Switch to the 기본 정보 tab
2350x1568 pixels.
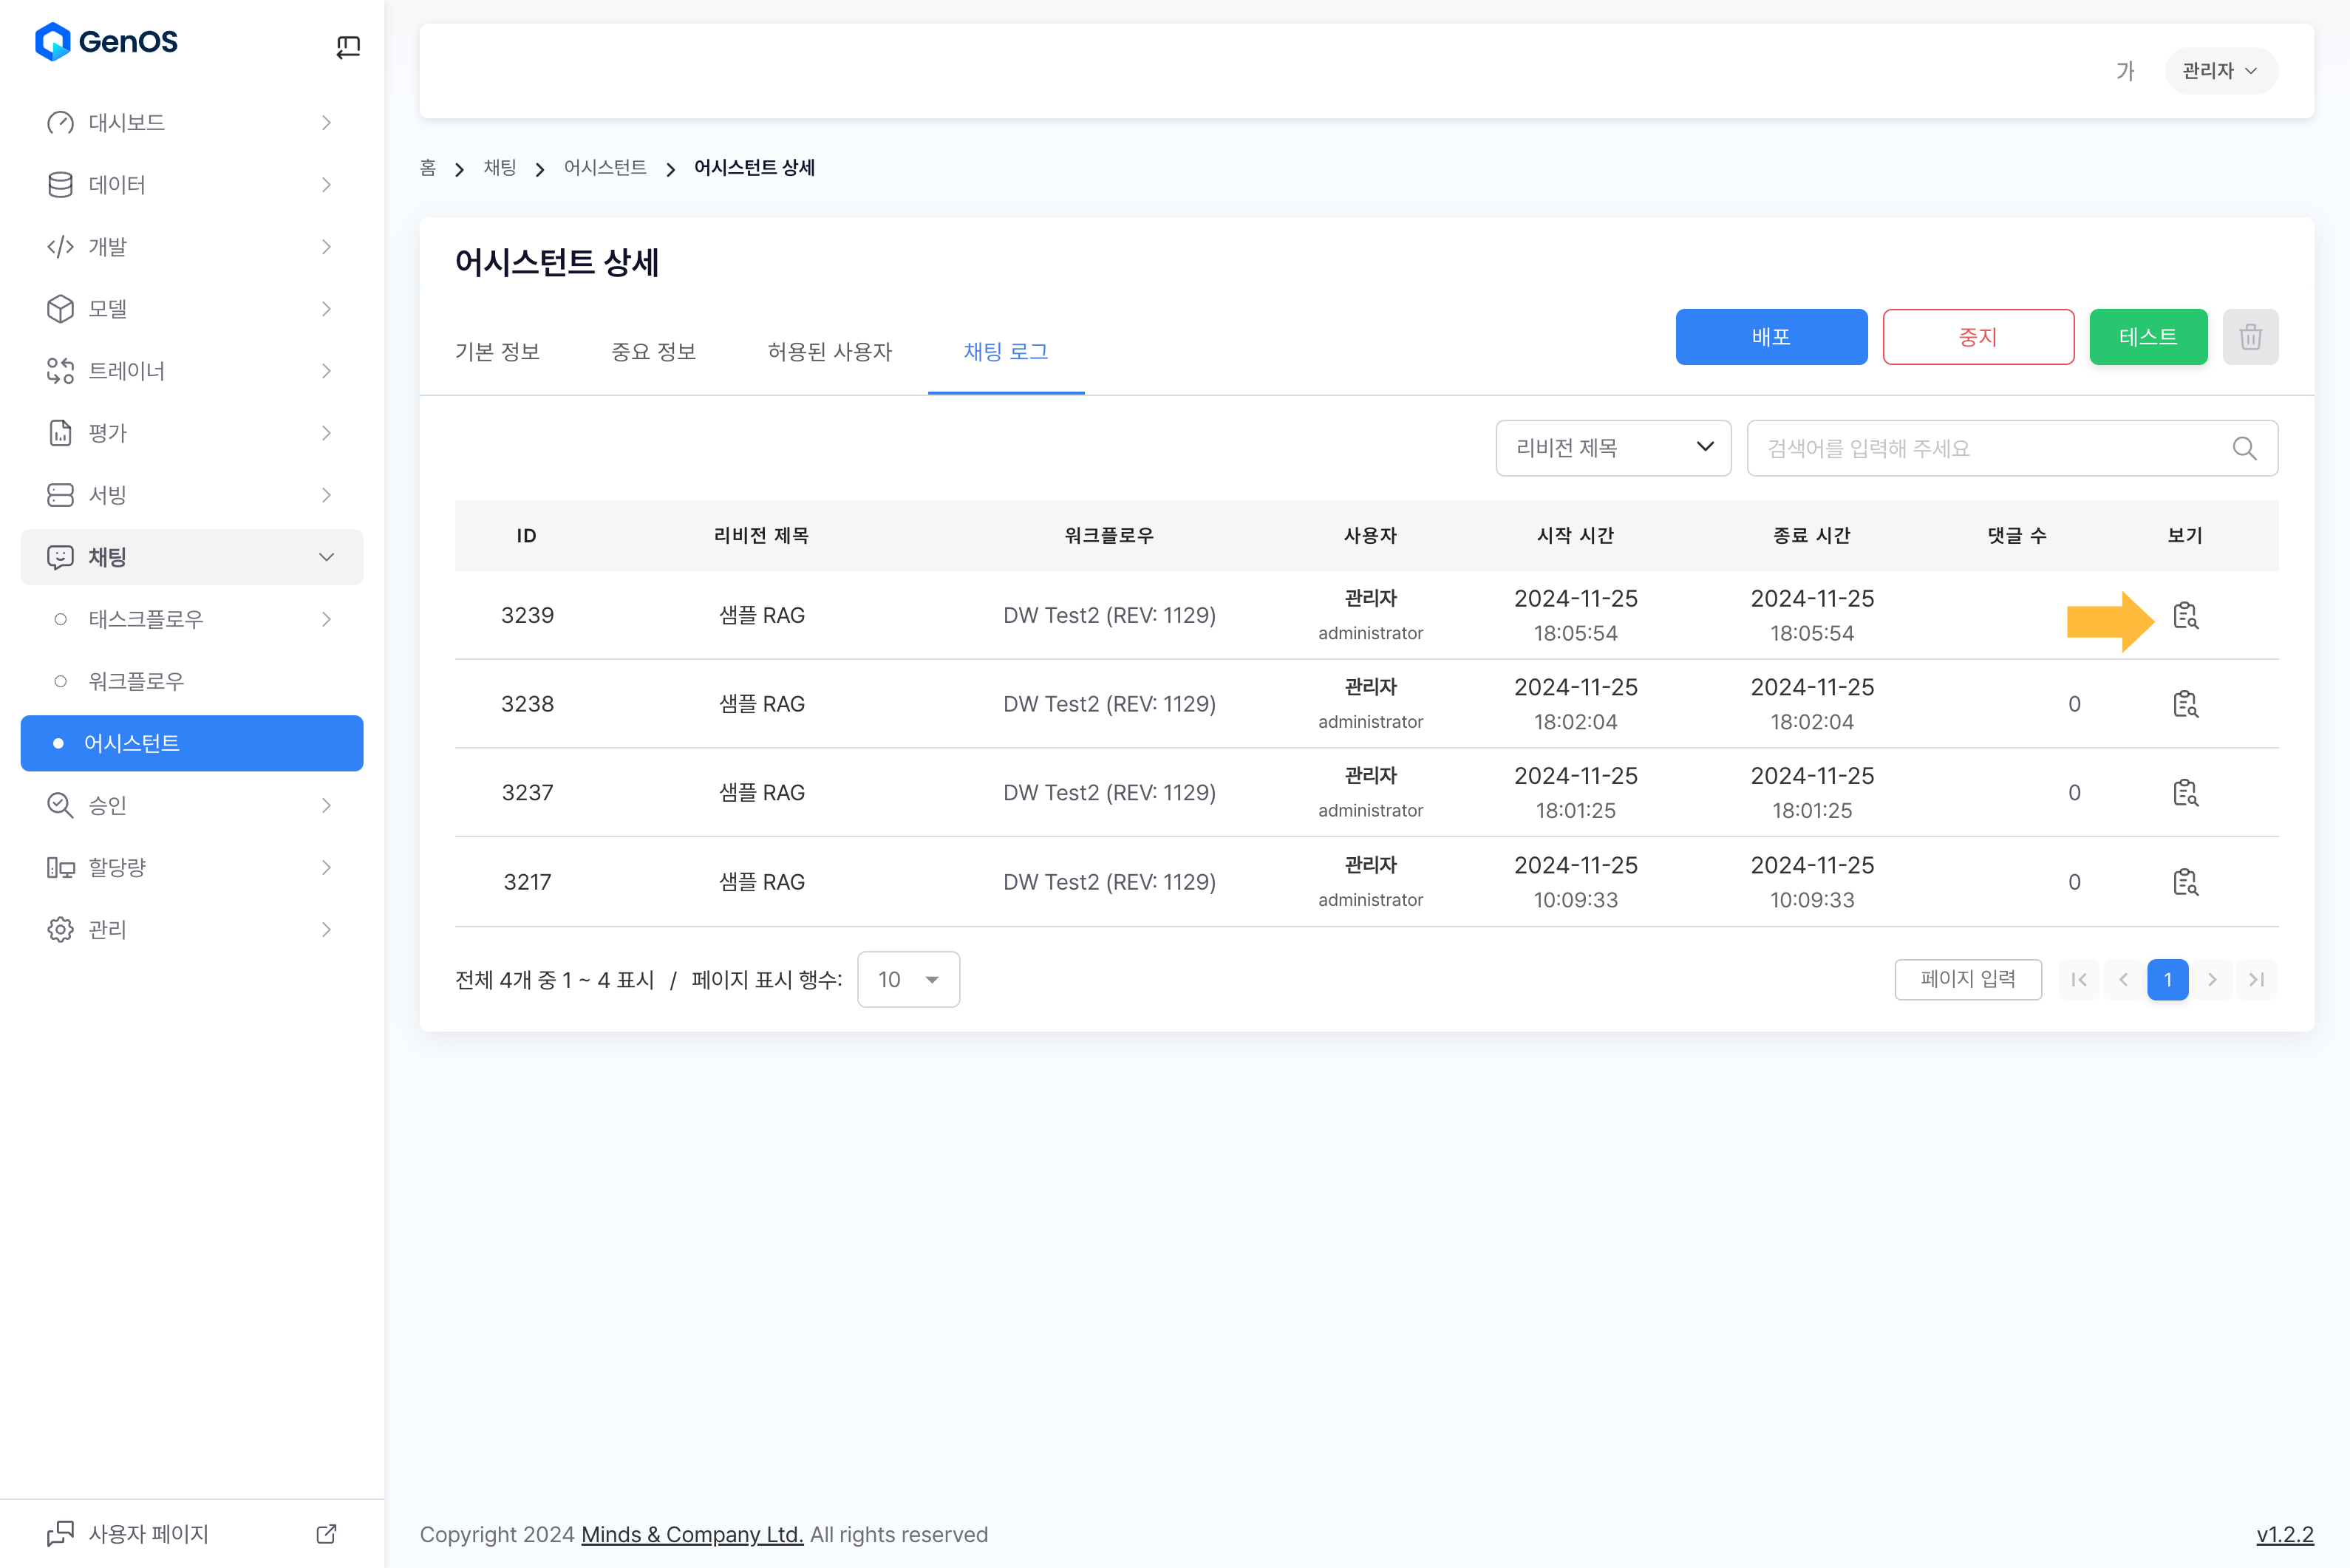pyautogui.click(x=497, y=352)
